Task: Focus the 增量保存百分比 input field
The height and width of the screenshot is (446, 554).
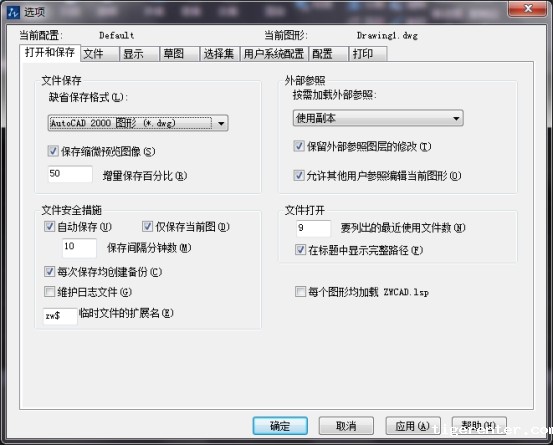Action: 70,174
